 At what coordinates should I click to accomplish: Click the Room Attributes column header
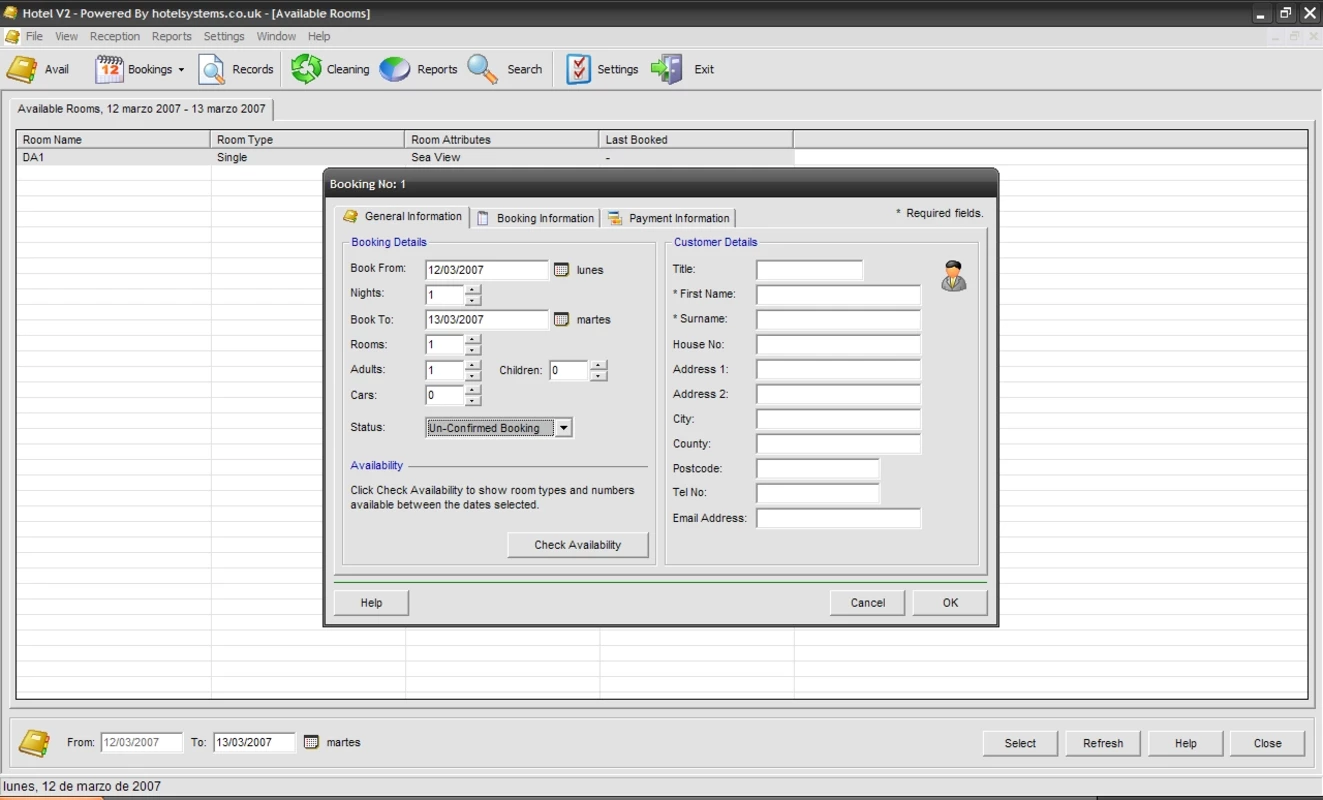point(501,140)
